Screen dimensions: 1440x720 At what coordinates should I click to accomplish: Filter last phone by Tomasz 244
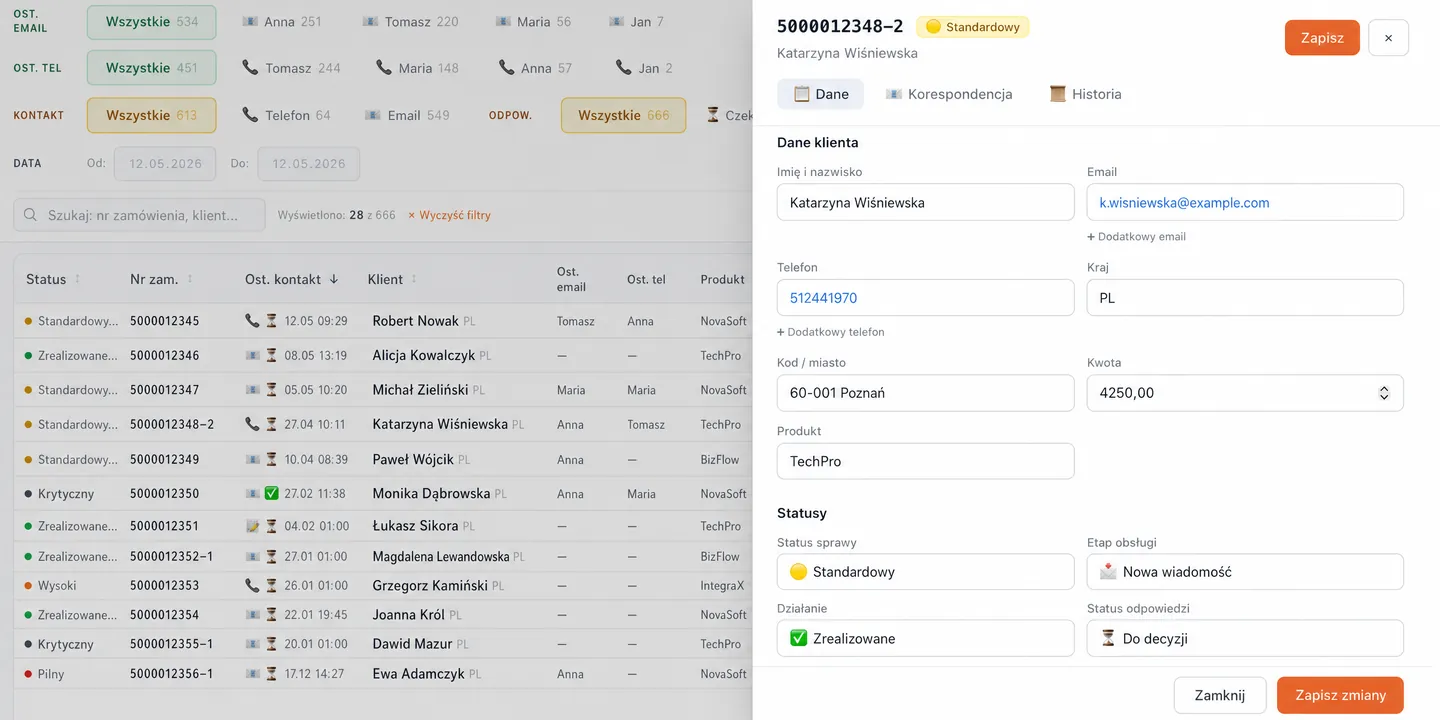[291, 68]
